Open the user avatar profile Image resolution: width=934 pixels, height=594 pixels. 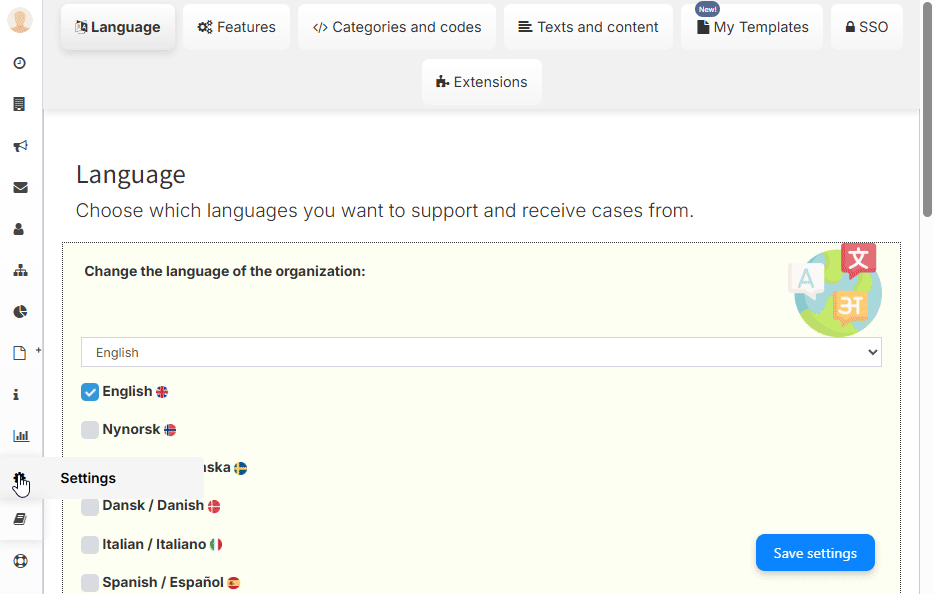pos(20,20)
